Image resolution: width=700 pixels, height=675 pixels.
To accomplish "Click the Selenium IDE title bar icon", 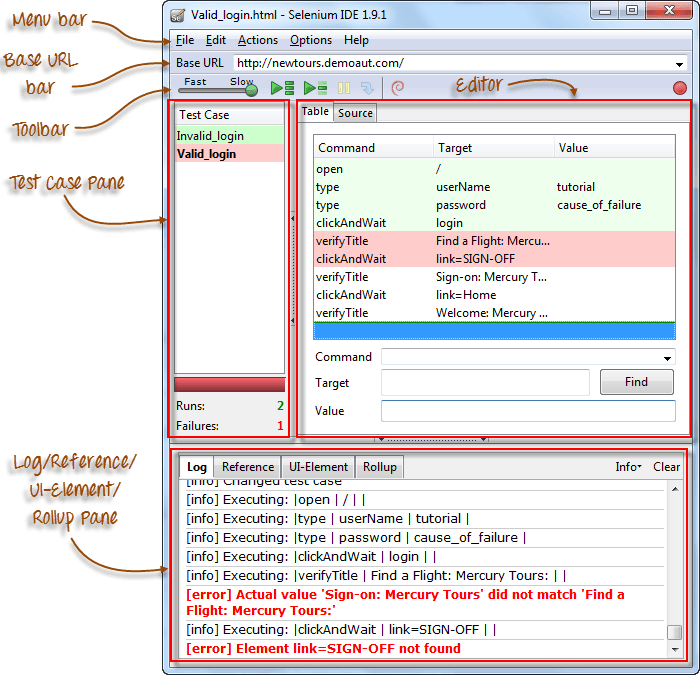I will 177,15.
